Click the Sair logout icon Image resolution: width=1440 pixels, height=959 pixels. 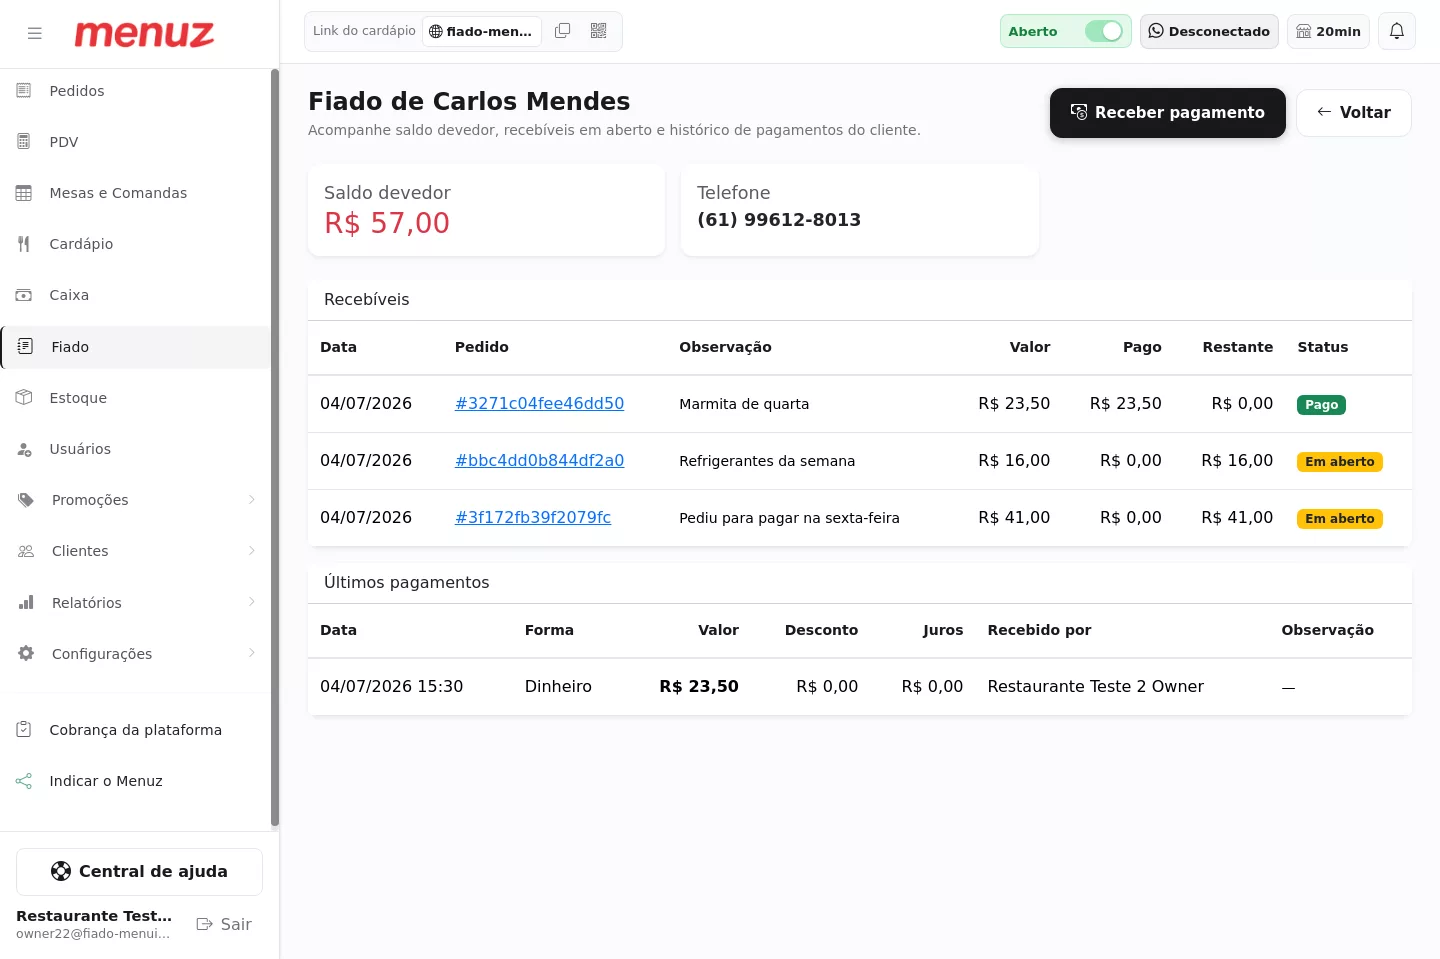(205, 924)
